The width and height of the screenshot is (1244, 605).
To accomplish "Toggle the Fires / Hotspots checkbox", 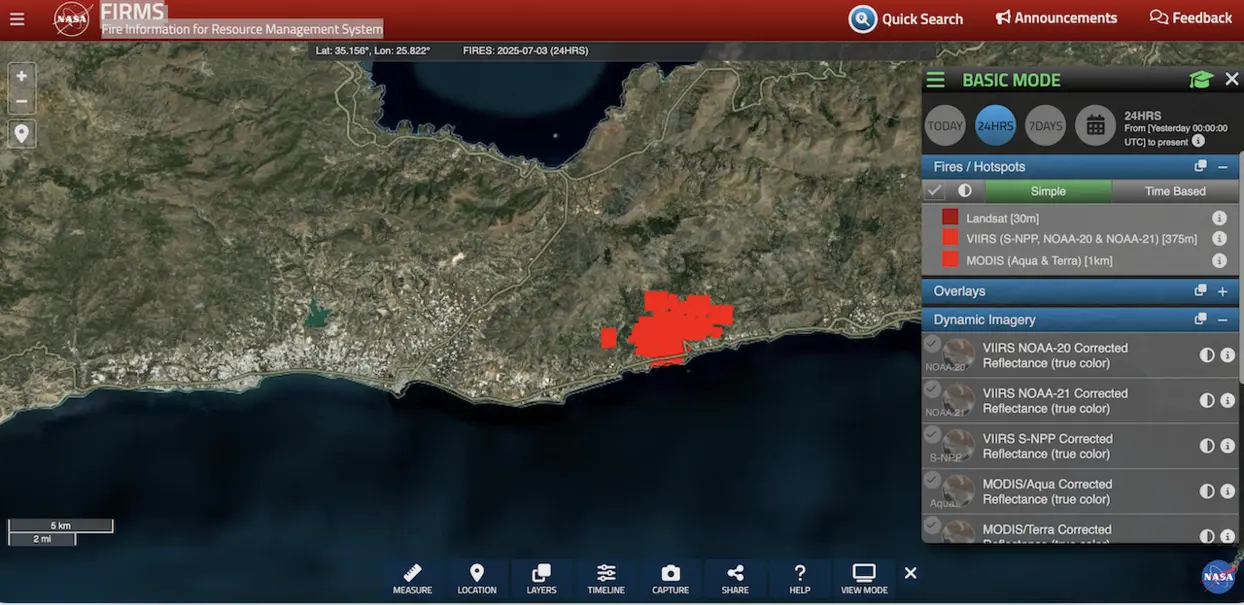I will 935,191.
